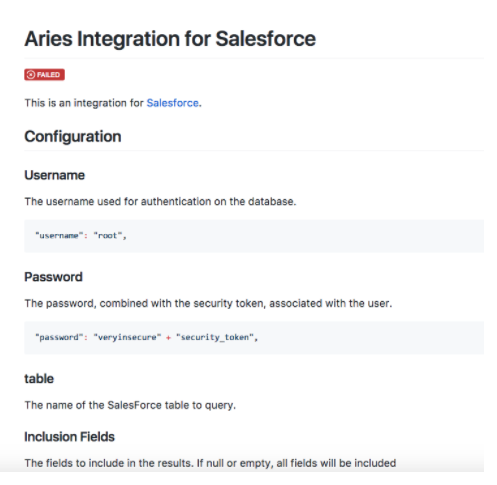Click the Username section heading
The width and height of the screenshot is (497, 485).
tap(54, 175)
